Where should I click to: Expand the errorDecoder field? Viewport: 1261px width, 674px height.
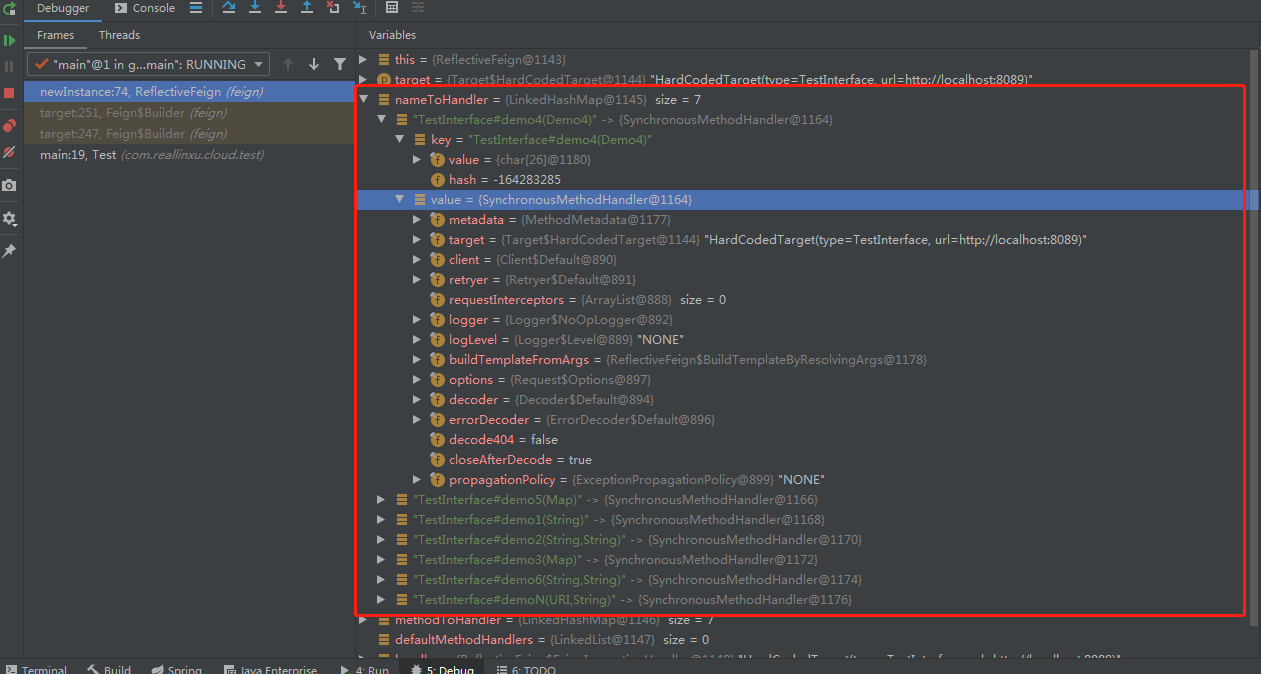point(417,420)
